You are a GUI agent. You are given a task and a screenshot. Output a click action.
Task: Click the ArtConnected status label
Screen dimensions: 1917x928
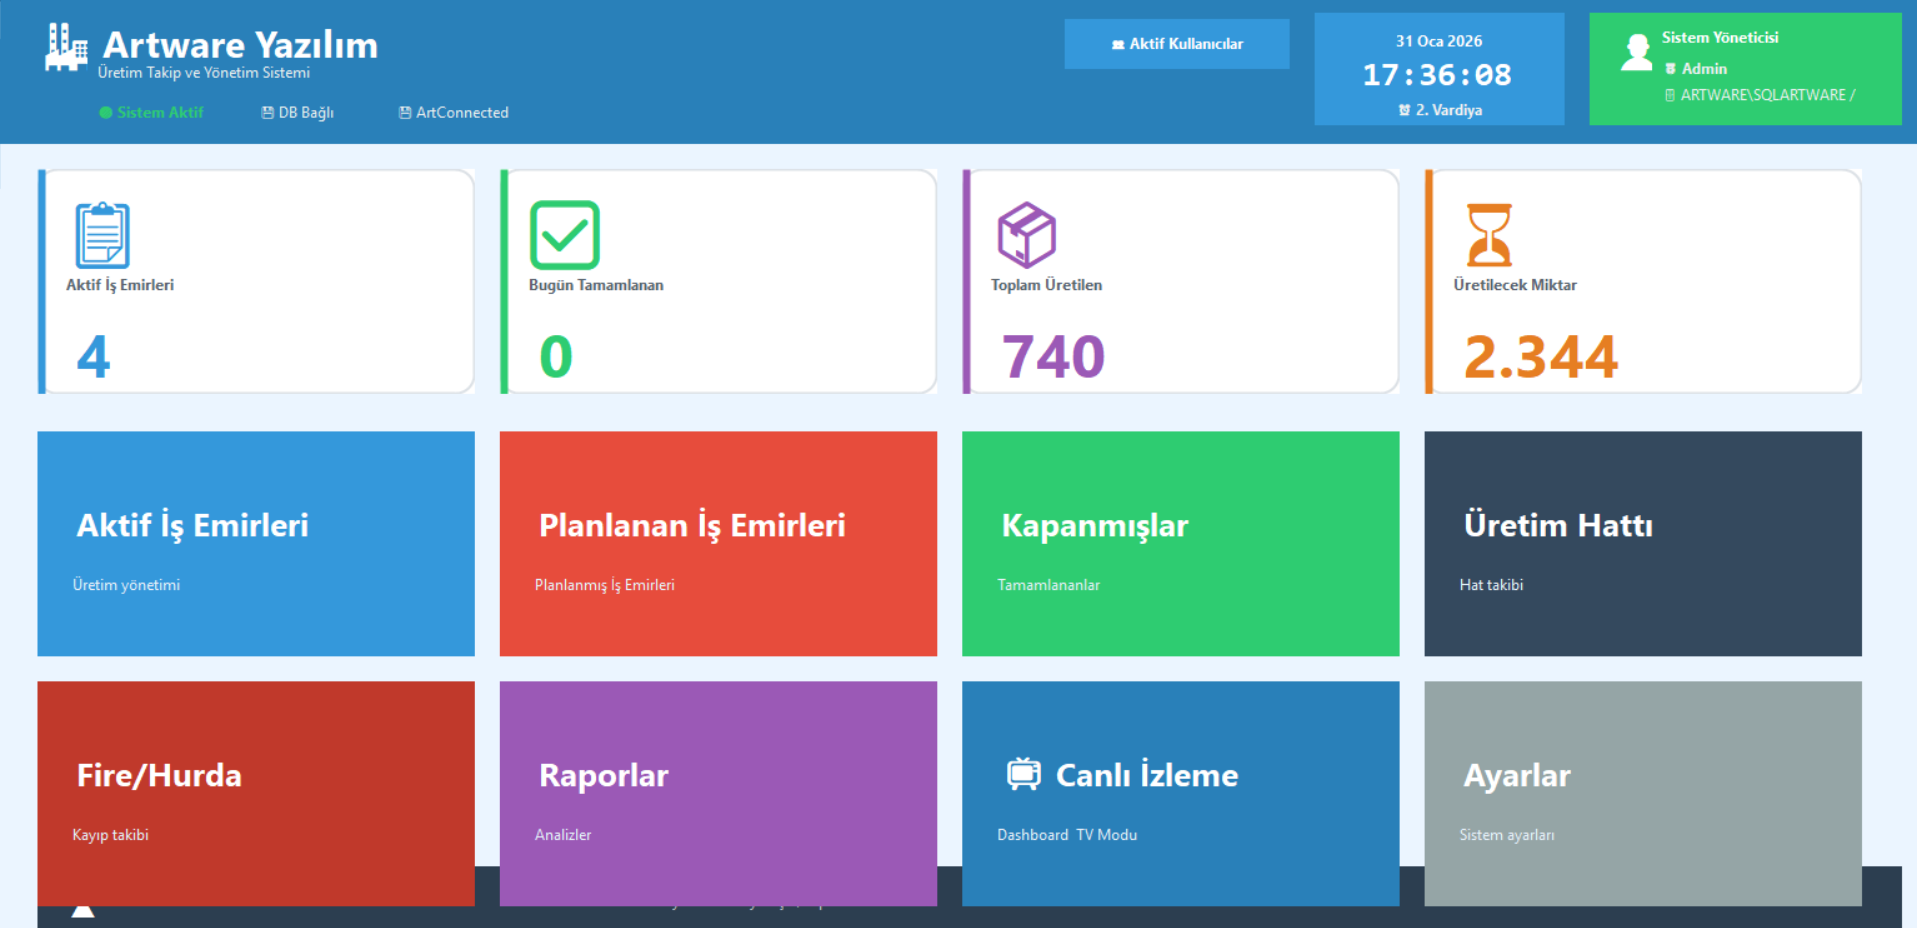tap(454, 112)
